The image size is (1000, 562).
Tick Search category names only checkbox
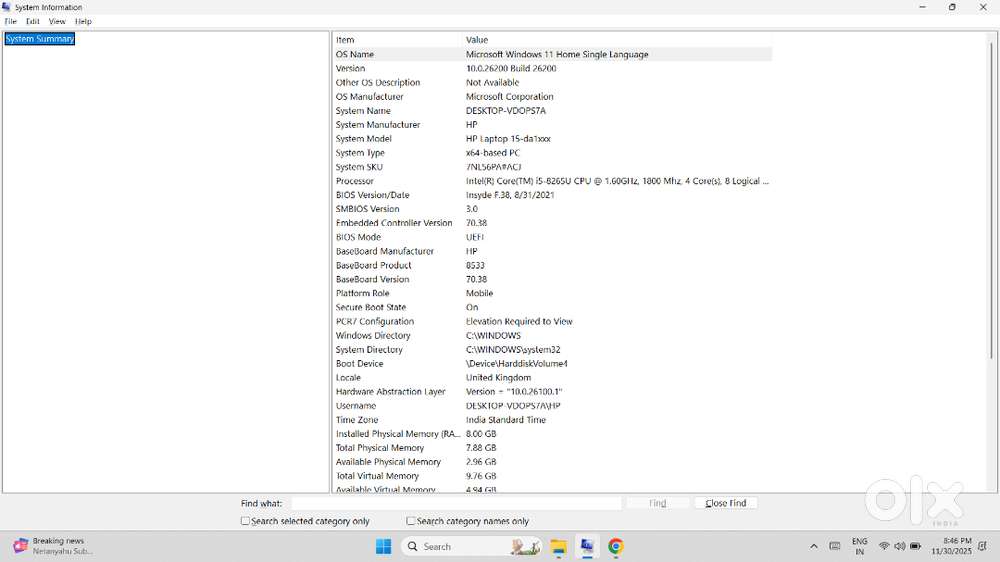point(411,521)
